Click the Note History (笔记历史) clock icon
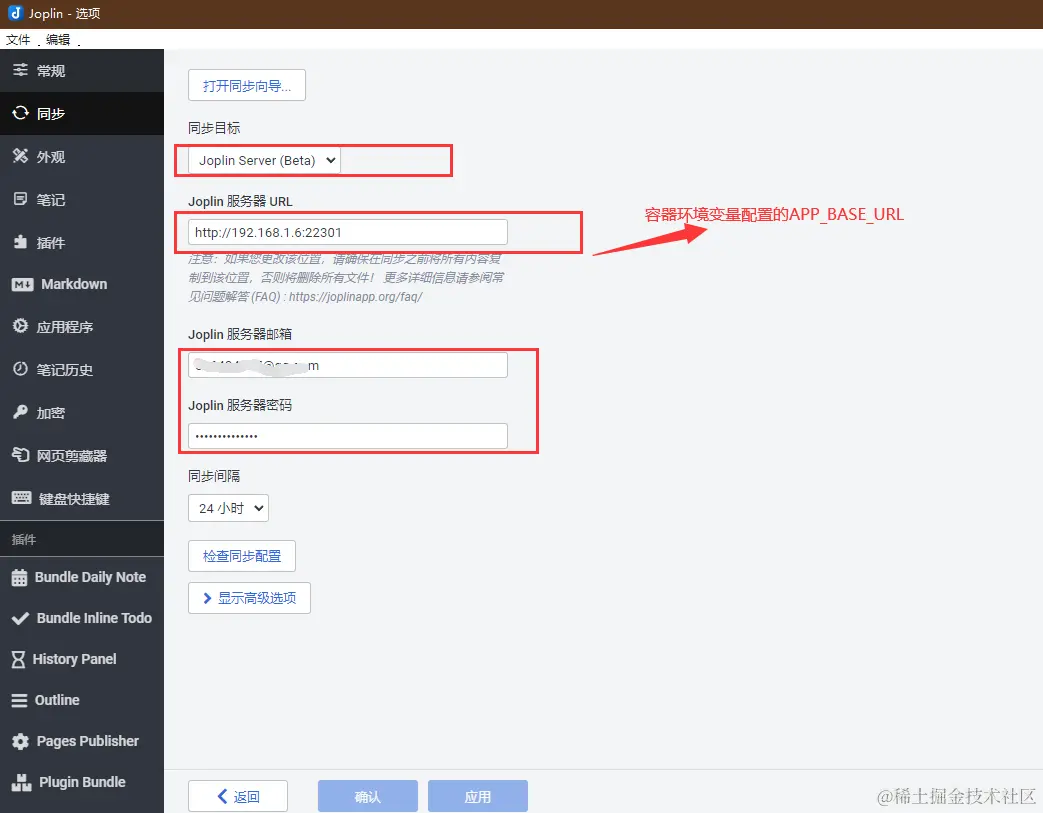1043x813 pixels. click(x=21, y=369)
